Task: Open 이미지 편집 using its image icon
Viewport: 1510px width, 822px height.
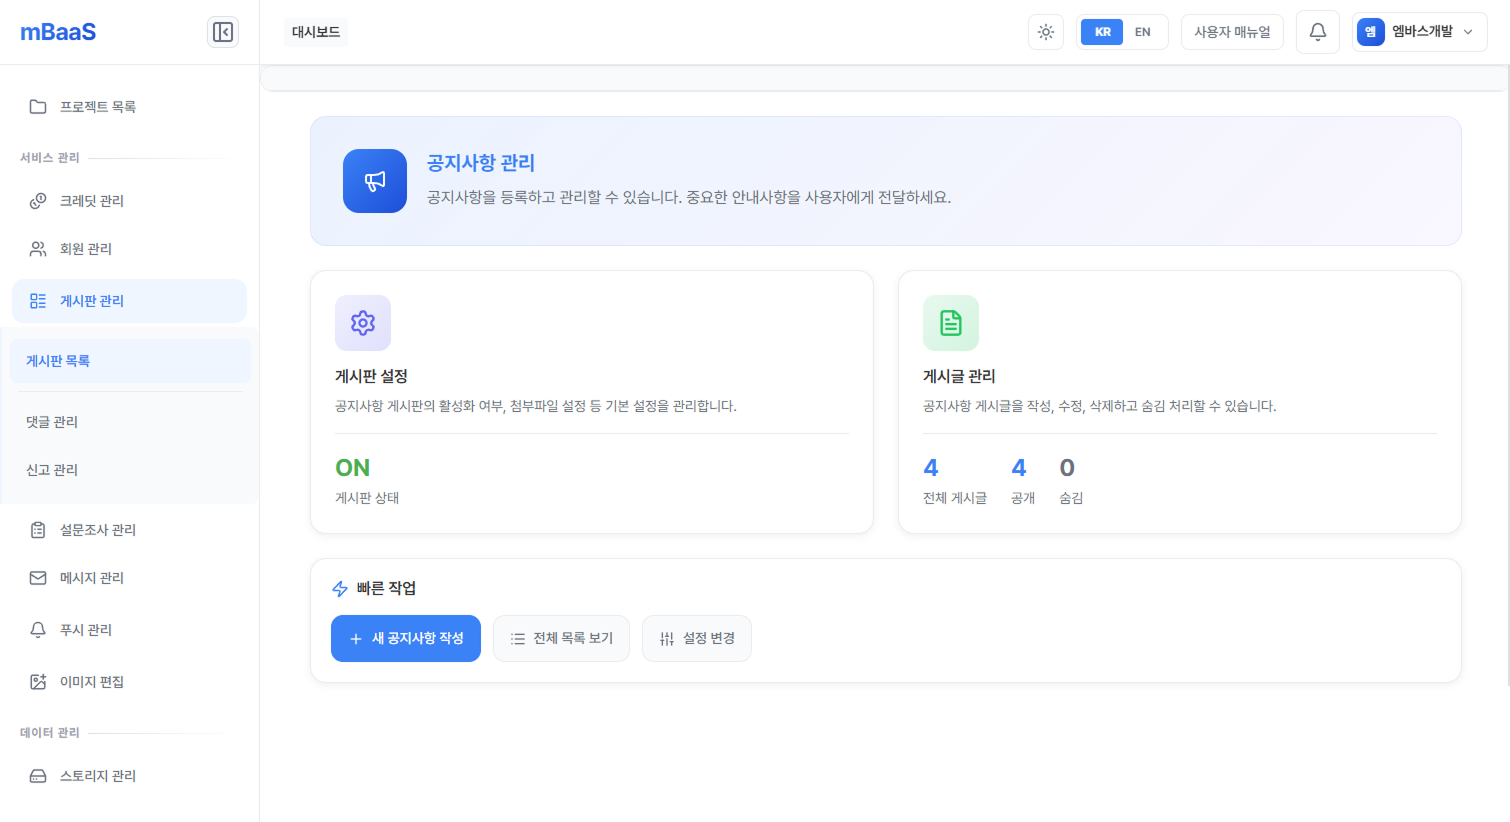Action: tap(38, 681)
